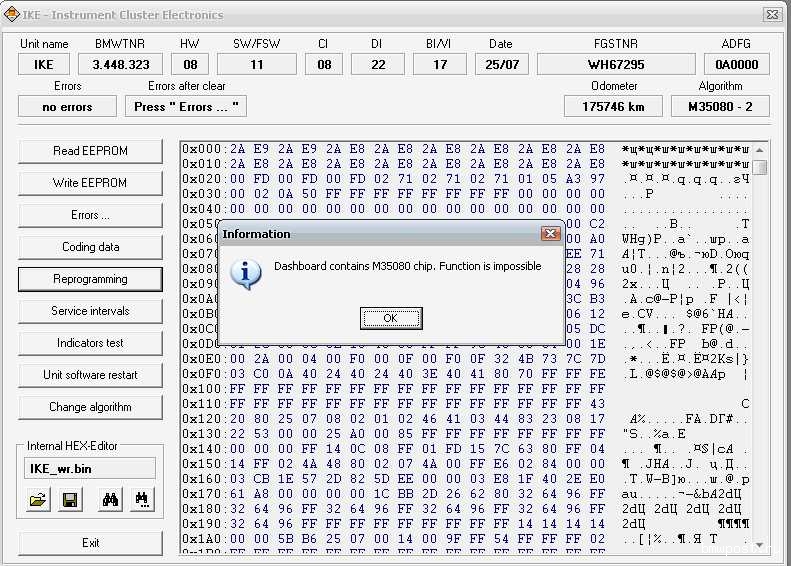Click the hex view scrollbar up arrow
This screenshot has height=566, width=791.
click(x=761, y=150)
